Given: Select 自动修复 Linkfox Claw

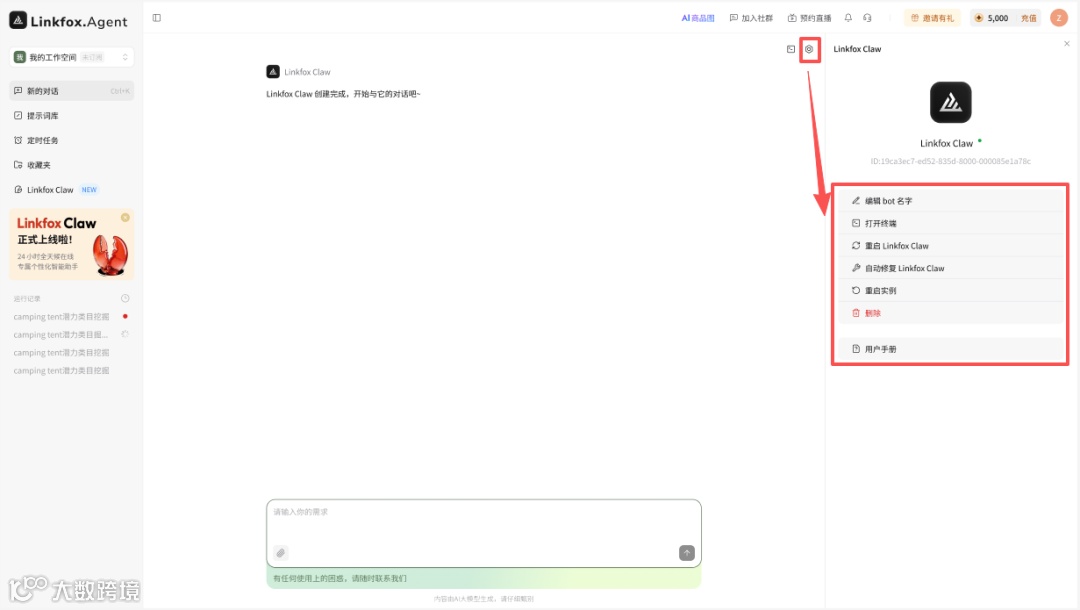Looking at the screenshot, I should coord(951,268).
